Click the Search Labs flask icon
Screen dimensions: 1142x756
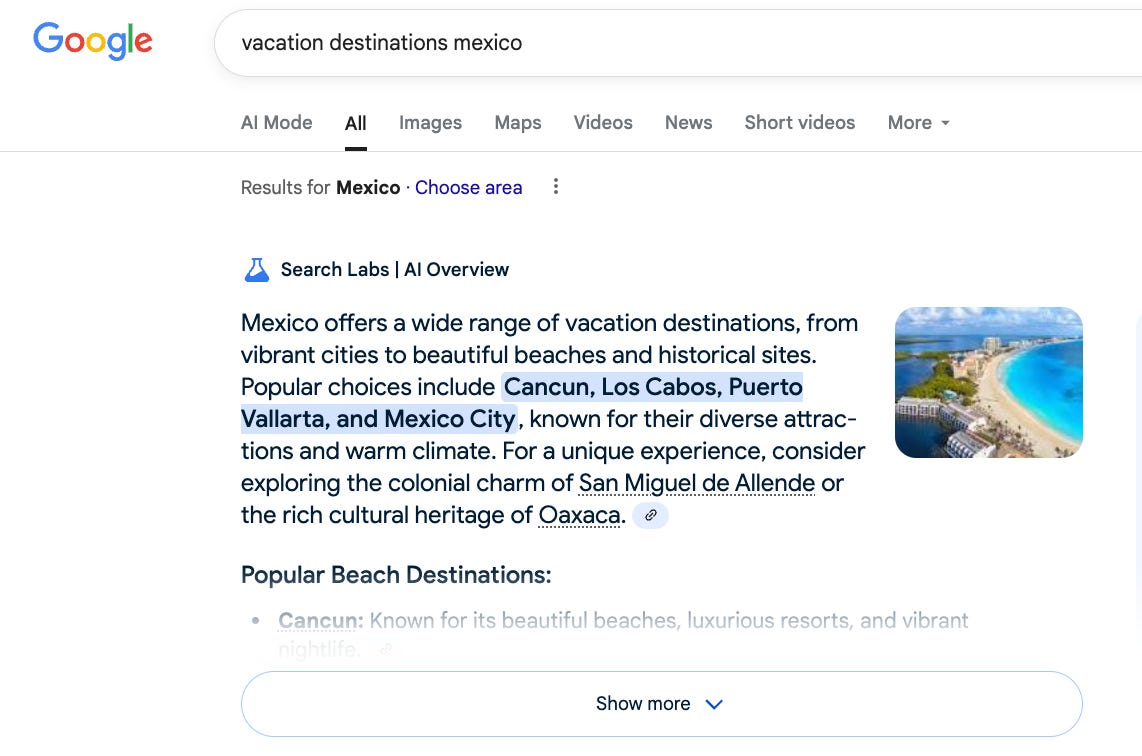click(x=256, y=269)
